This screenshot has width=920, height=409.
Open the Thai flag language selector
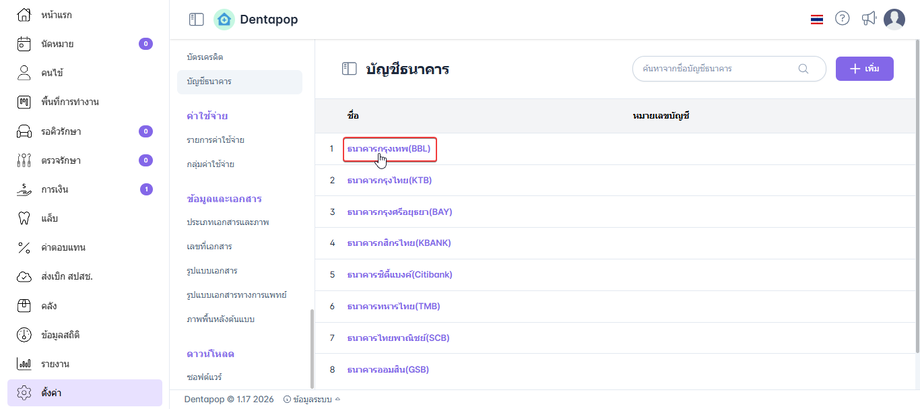(817, 19)
